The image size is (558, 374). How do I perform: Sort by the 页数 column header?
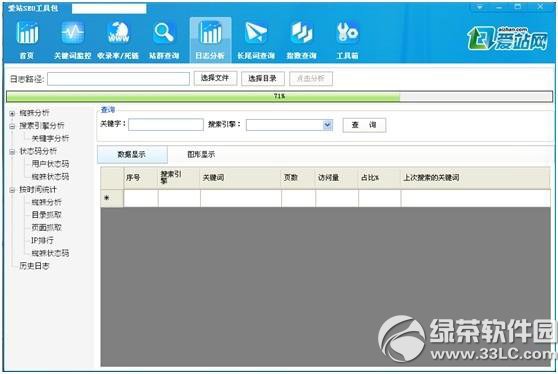[298, 178]
